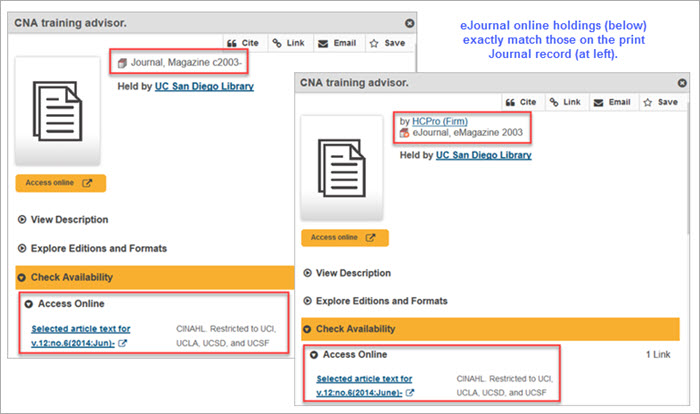This screenshot has height=414, width=700.
Task: Click the right panel's vertical scrollbar
Action: pyautogui.click(x=688, y=170)
